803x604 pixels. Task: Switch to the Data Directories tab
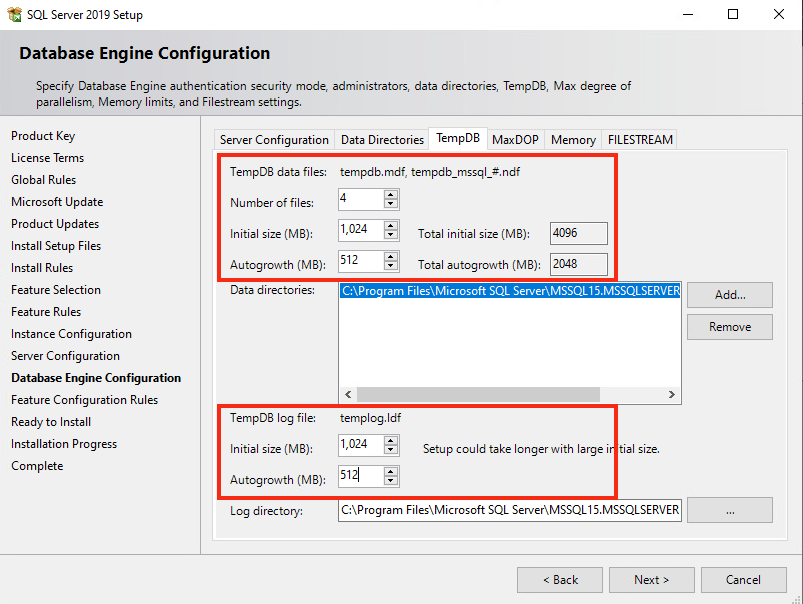tap(382, 140)
